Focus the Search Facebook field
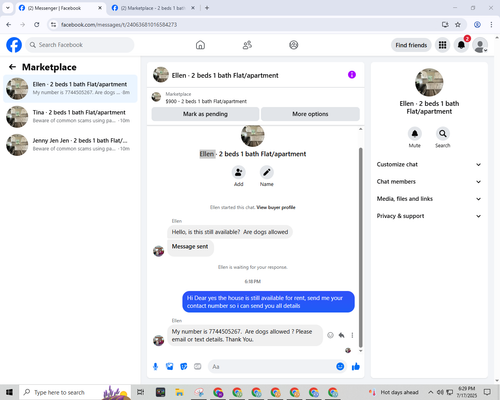This screenshot has height=400, width=500. click(80, 45)
